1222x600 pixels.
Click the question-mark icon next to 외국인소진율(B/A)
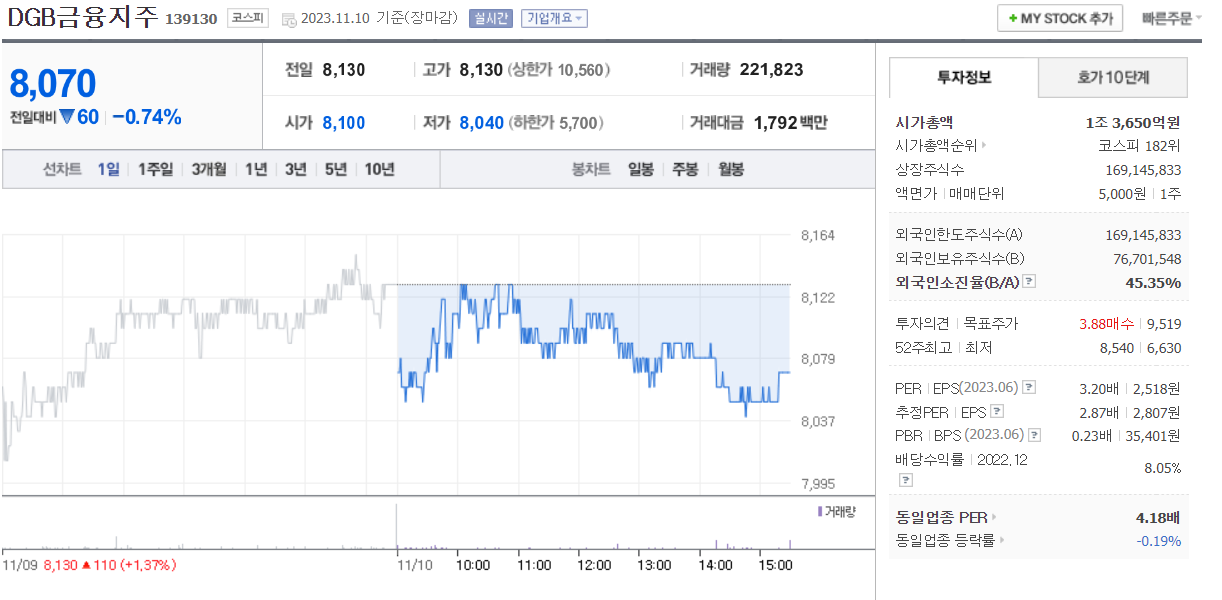1030,282
